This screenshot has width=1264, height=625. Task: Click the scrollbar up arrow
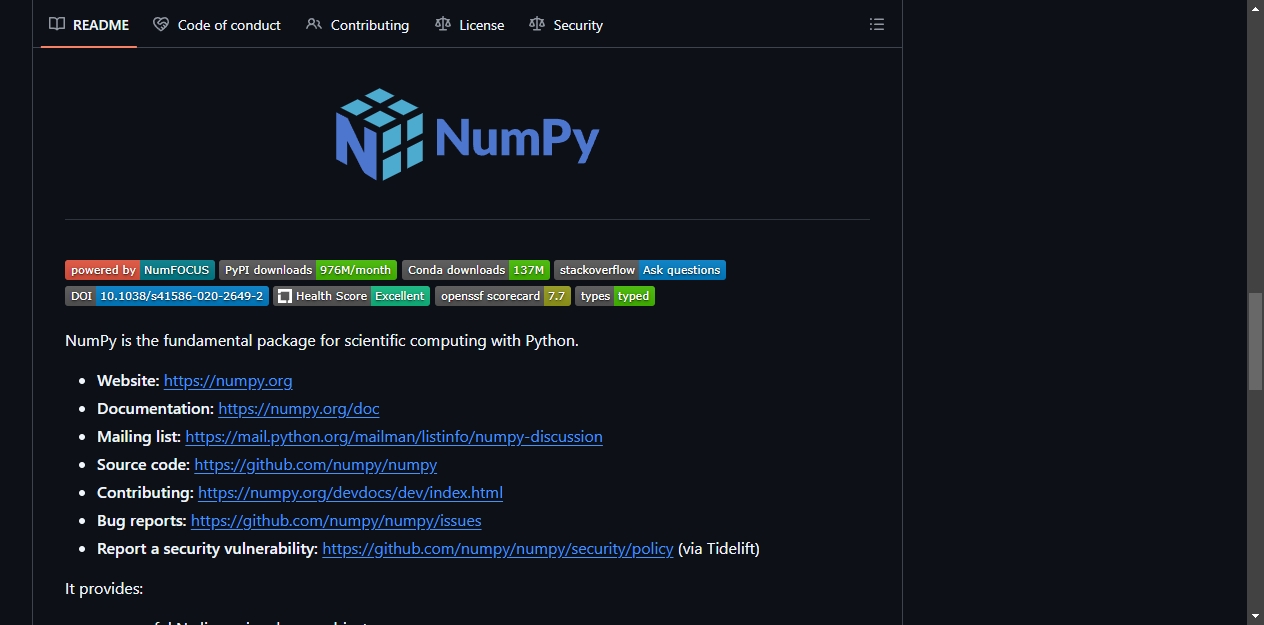(x=1256, y=8)
